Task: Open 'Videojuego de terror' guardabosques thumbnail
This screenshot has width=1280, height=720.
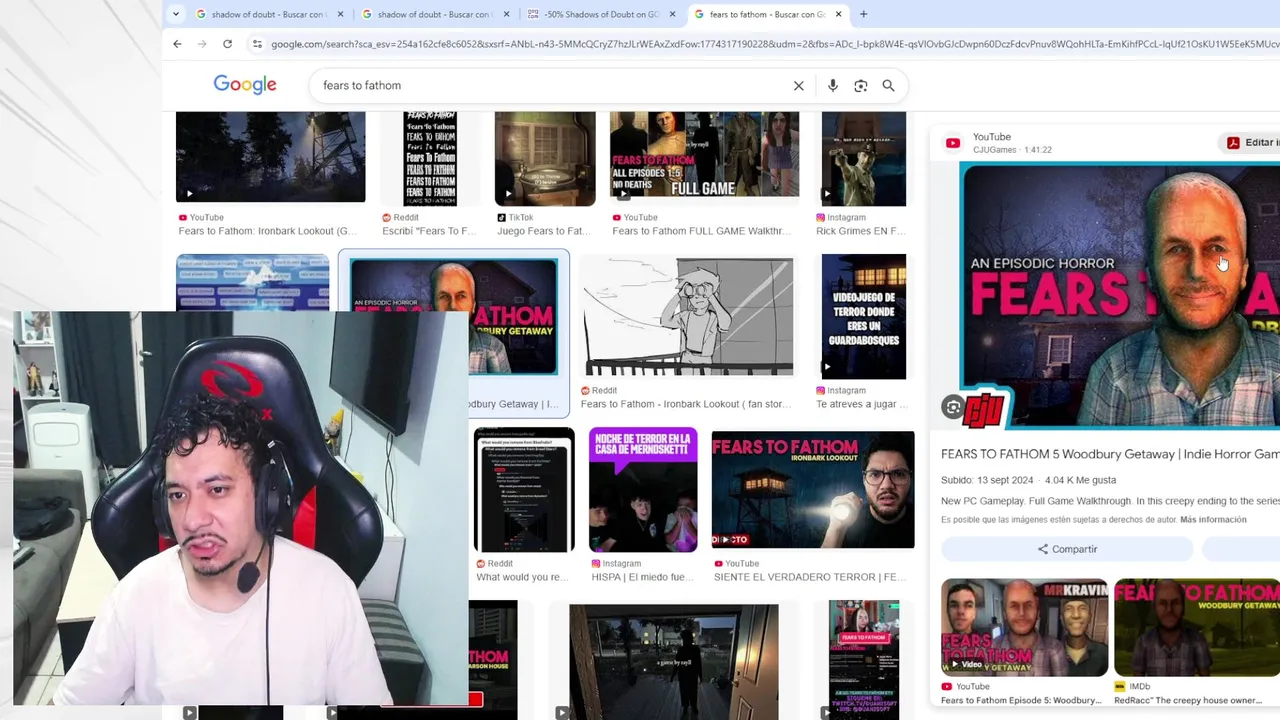Action: [x=863, y=316]
